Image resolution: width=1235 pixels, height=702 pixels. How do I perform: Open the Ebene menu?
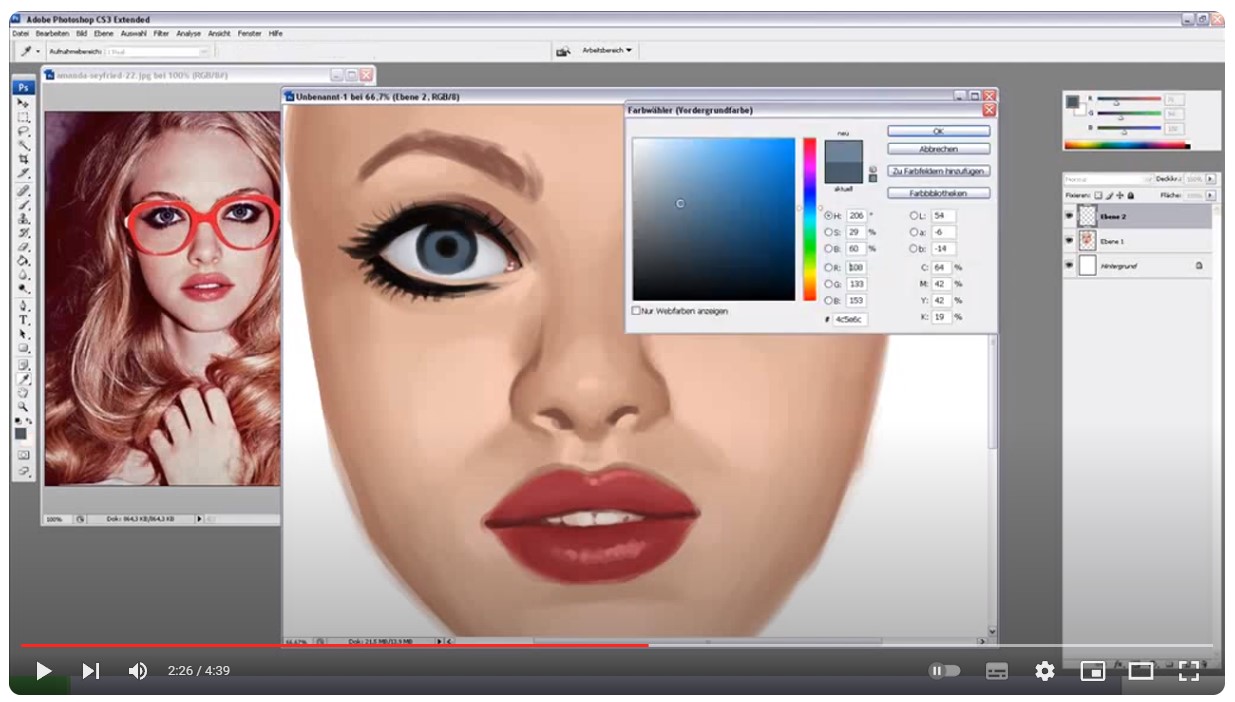pos(104,33)
